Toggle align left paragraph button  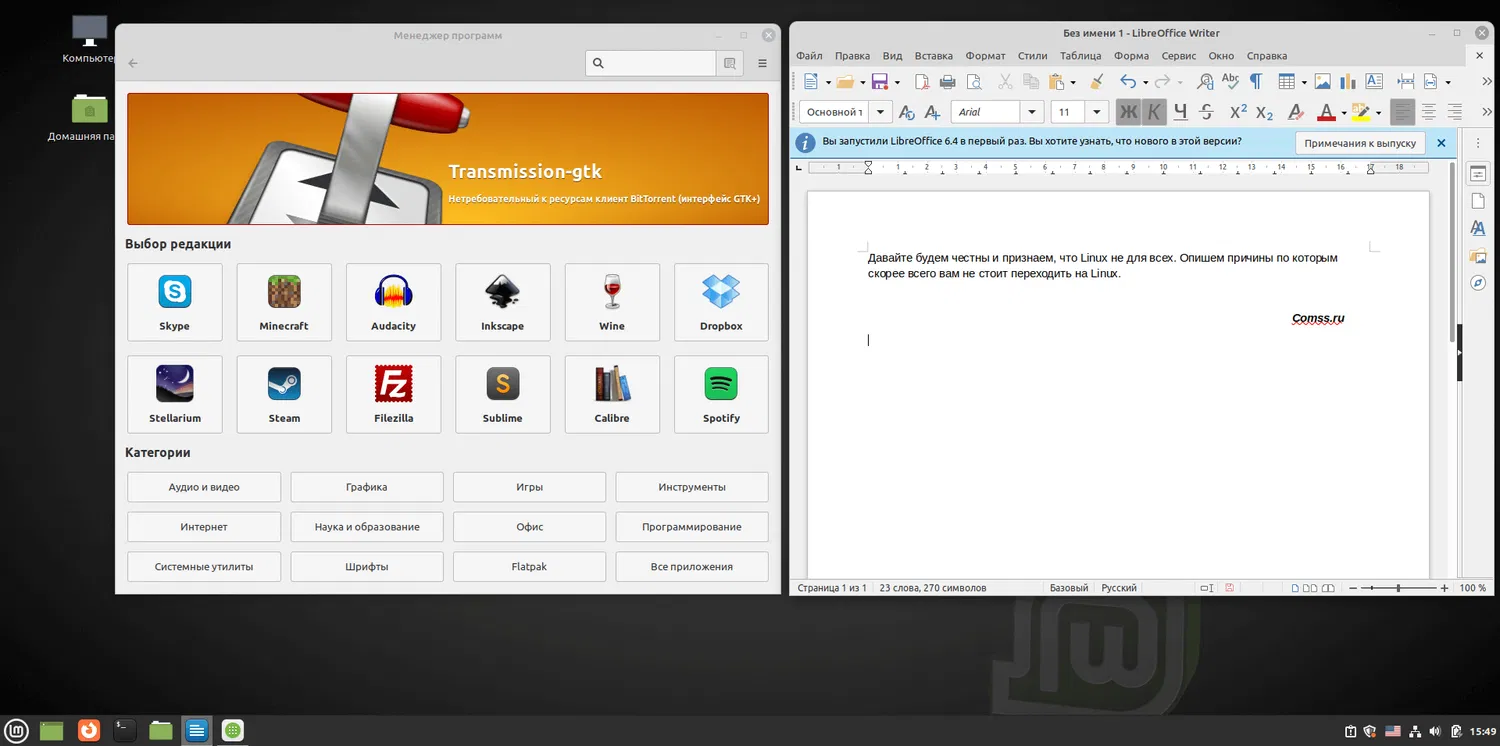click(1403, 112)
